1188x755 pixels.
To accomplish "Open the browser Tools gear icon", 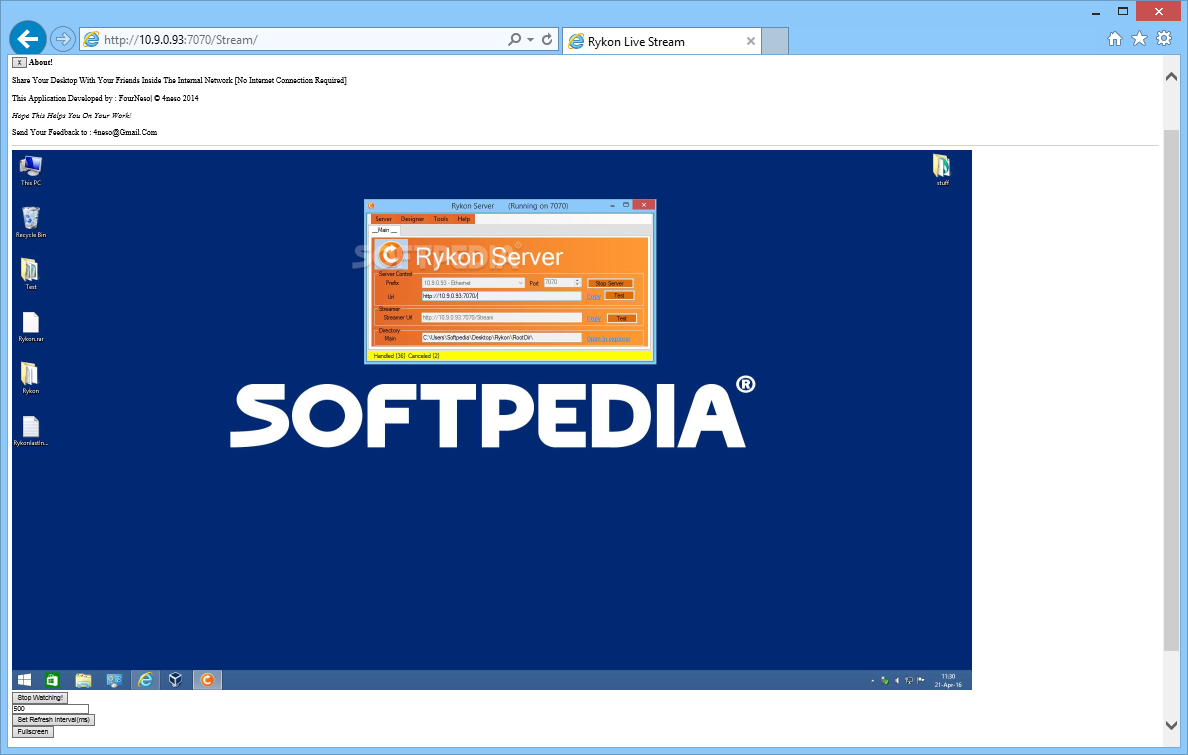I will coord(1164,39).
